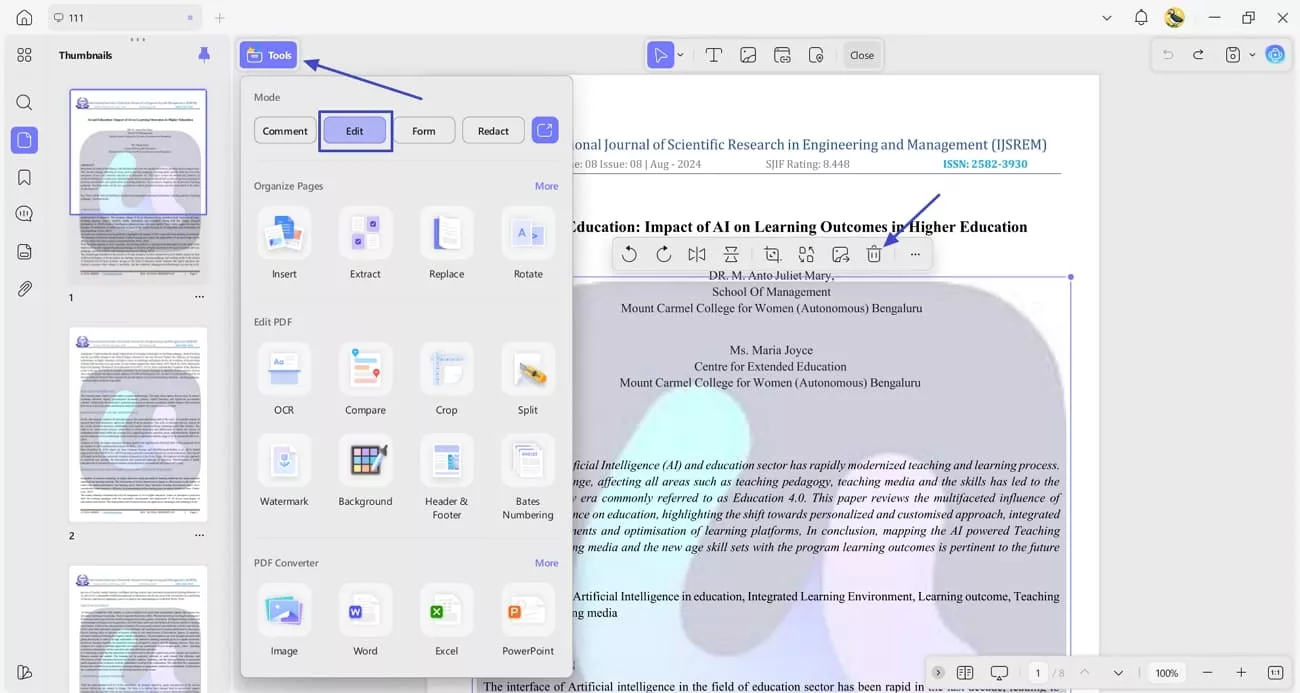Expand the cursor tool dropdown arrow
This screenshot has width=1300, height=693.
[680, 55]
